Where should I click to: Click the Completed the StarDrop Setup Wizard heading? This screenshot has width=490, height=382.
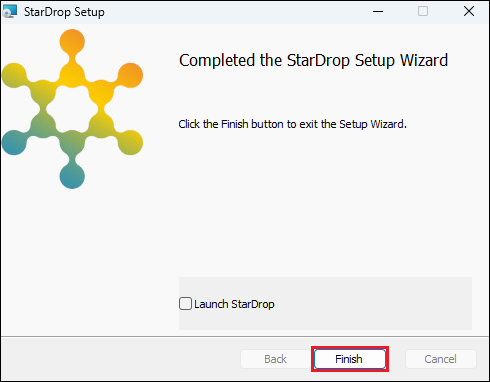(314, 61)
